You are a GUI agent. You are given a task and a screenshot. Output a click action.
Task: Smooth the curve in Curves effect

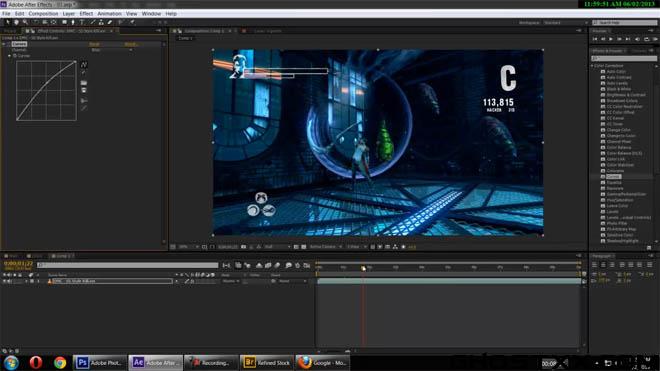[84, 101]
